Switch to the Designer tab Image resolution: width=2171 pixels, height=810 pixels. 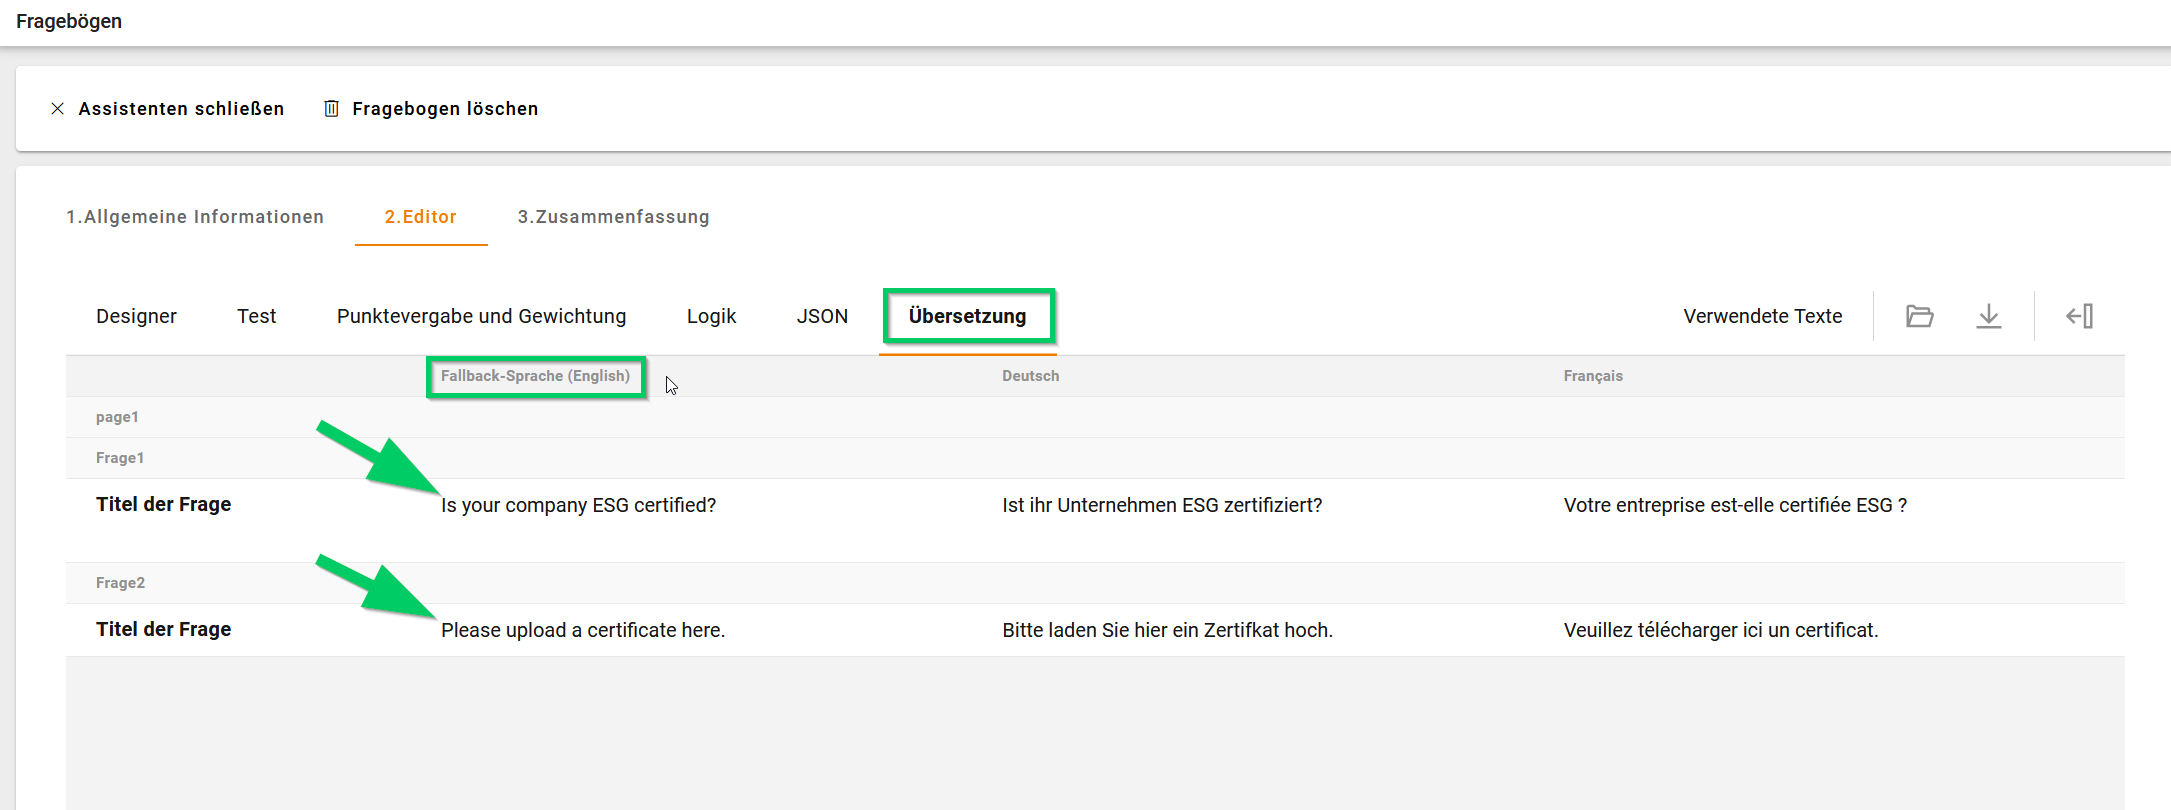click(x=136, y=316)
